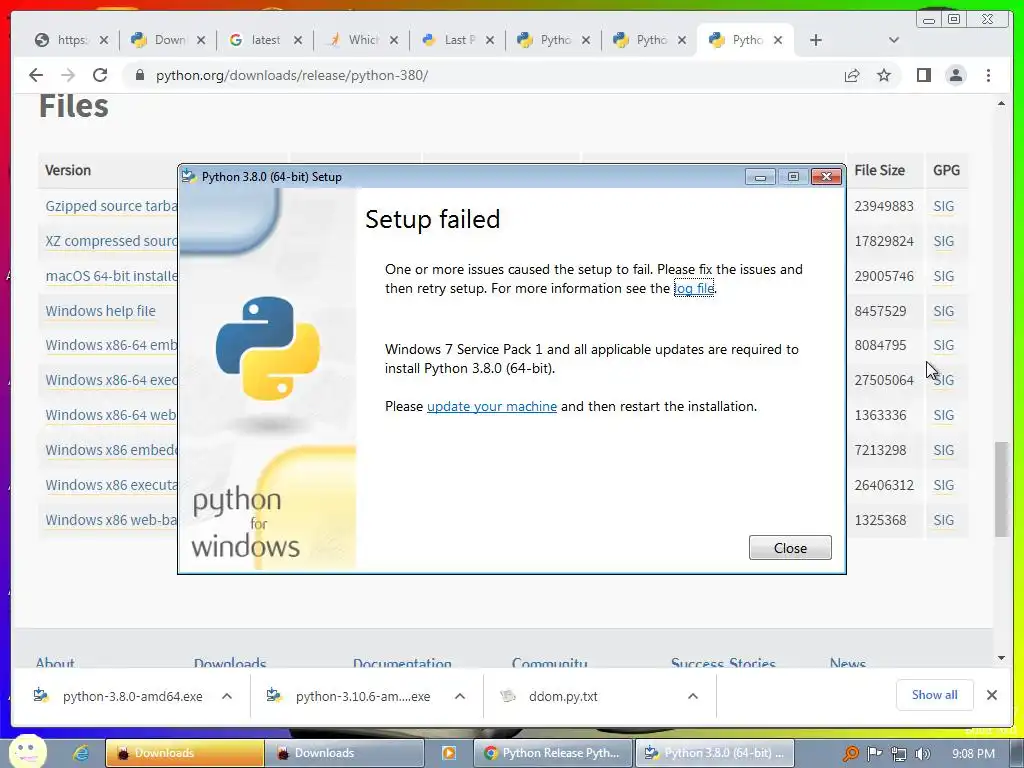Click the Setup dialog title bar icon

coord(189,176)
